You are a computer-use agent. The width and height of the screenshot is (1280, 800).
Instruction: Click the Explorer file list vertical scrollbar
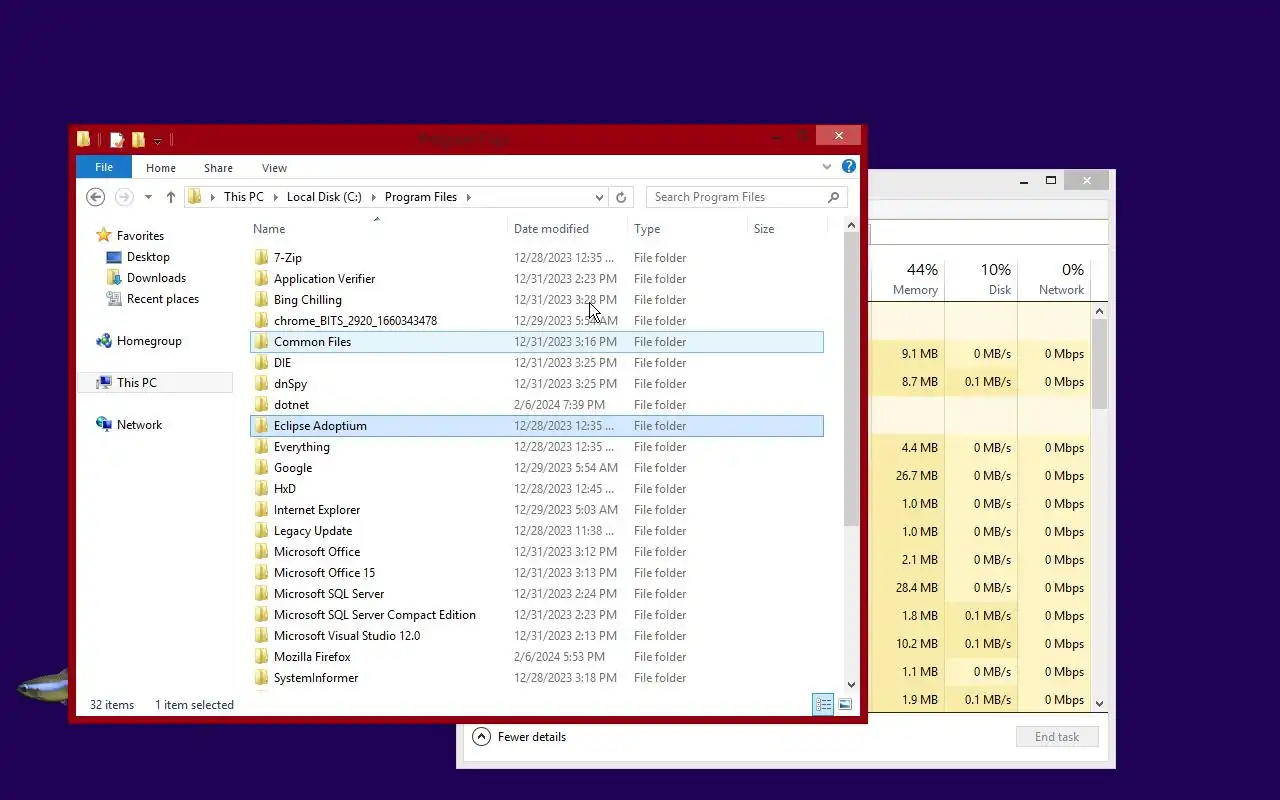(x=851, y=381)
